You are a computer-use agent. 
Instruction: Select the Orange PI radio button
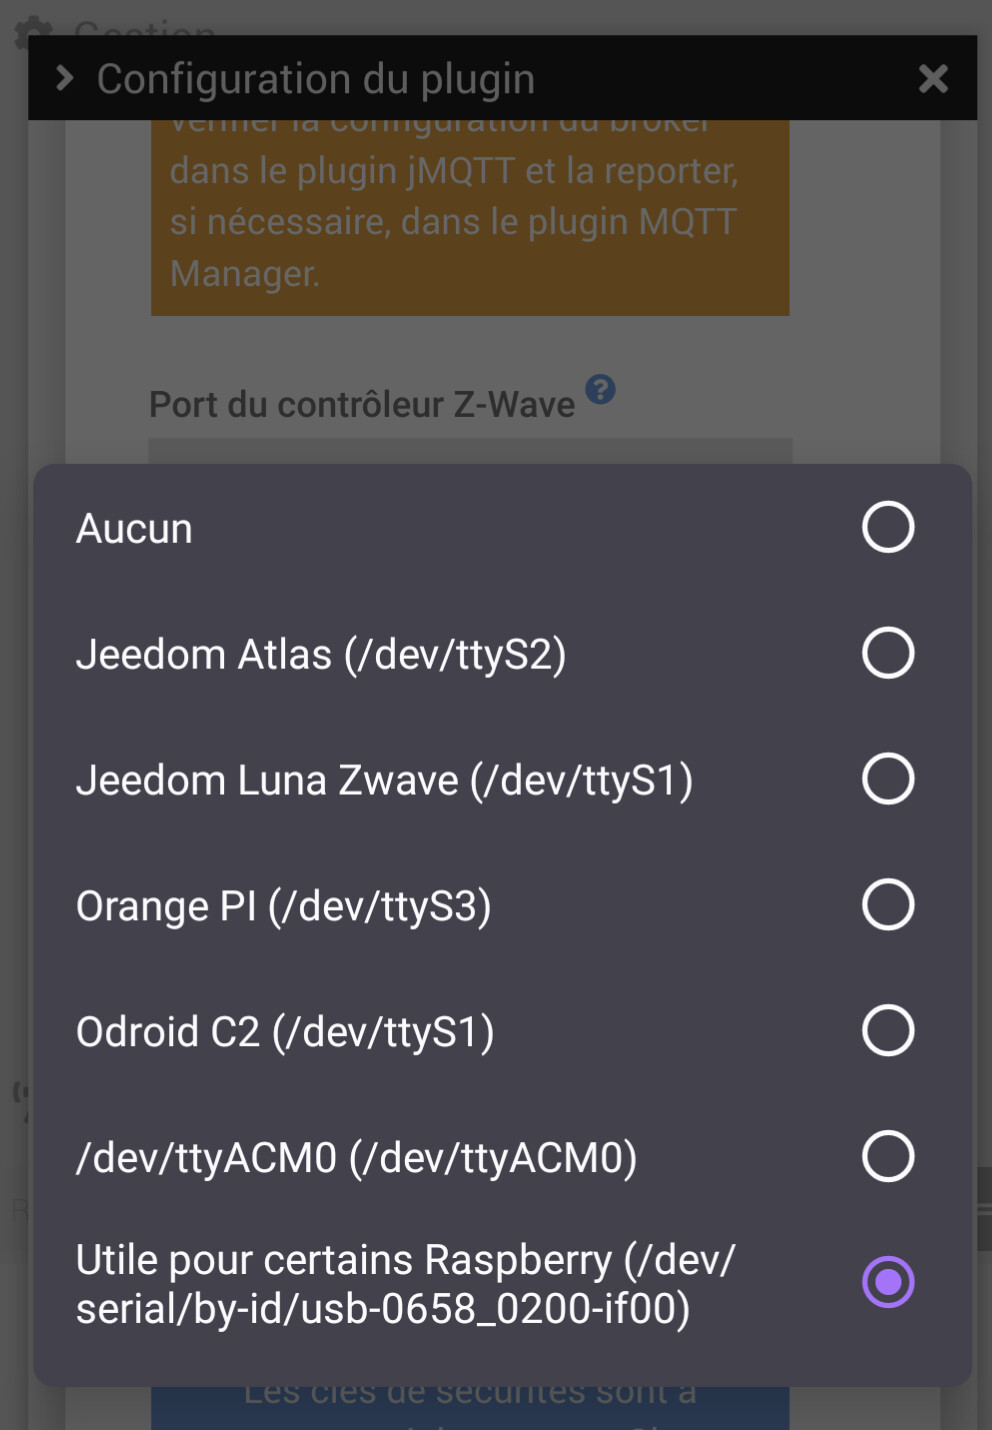tap(888, 905)
